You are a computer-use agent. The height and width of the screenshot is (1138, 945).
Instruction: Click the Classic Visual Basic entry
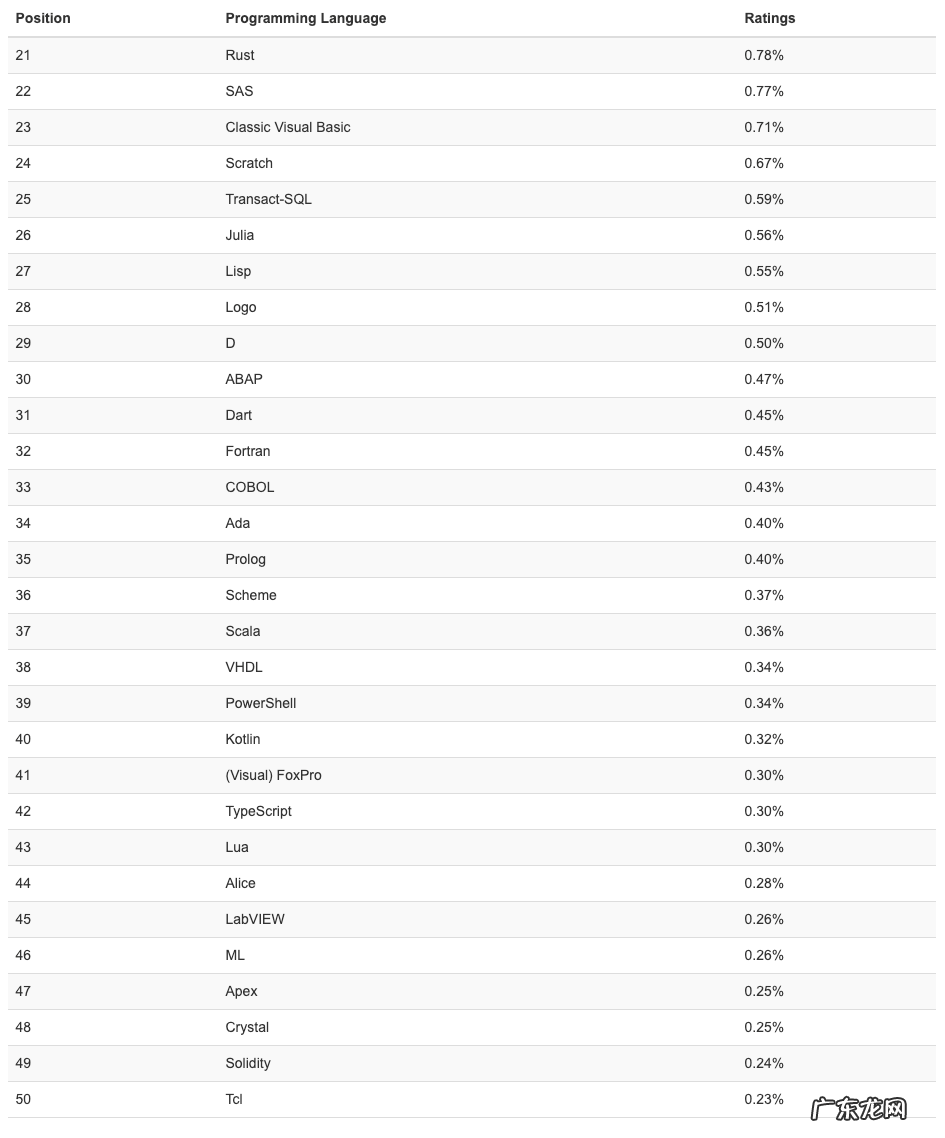pos(288,127)
